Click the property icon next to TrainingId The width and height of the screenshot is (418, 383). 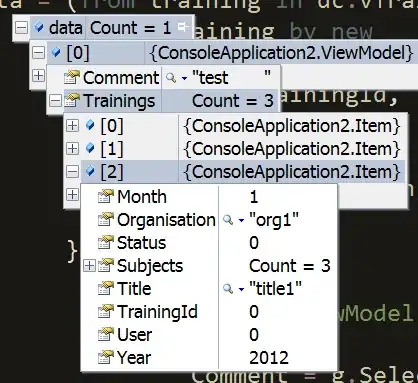pyautogui.click(x=106, y=311)
